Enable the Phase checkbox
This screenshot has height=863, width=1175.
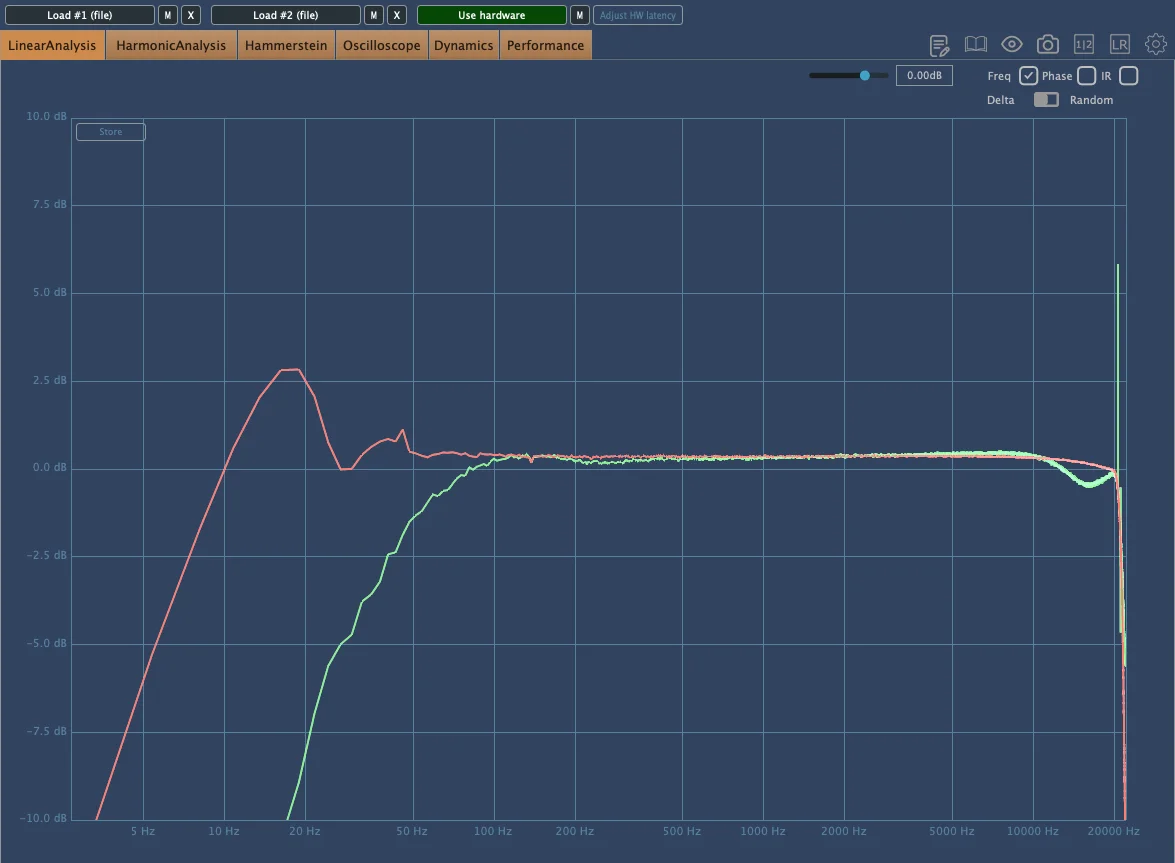[x=1086, y=76]
